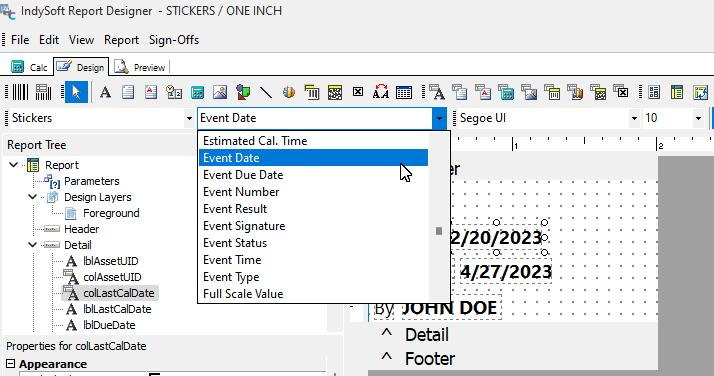The width and height of the screenshot is (714, 376).
Task: Select the Rich Text tool icon
Action: 151,92
